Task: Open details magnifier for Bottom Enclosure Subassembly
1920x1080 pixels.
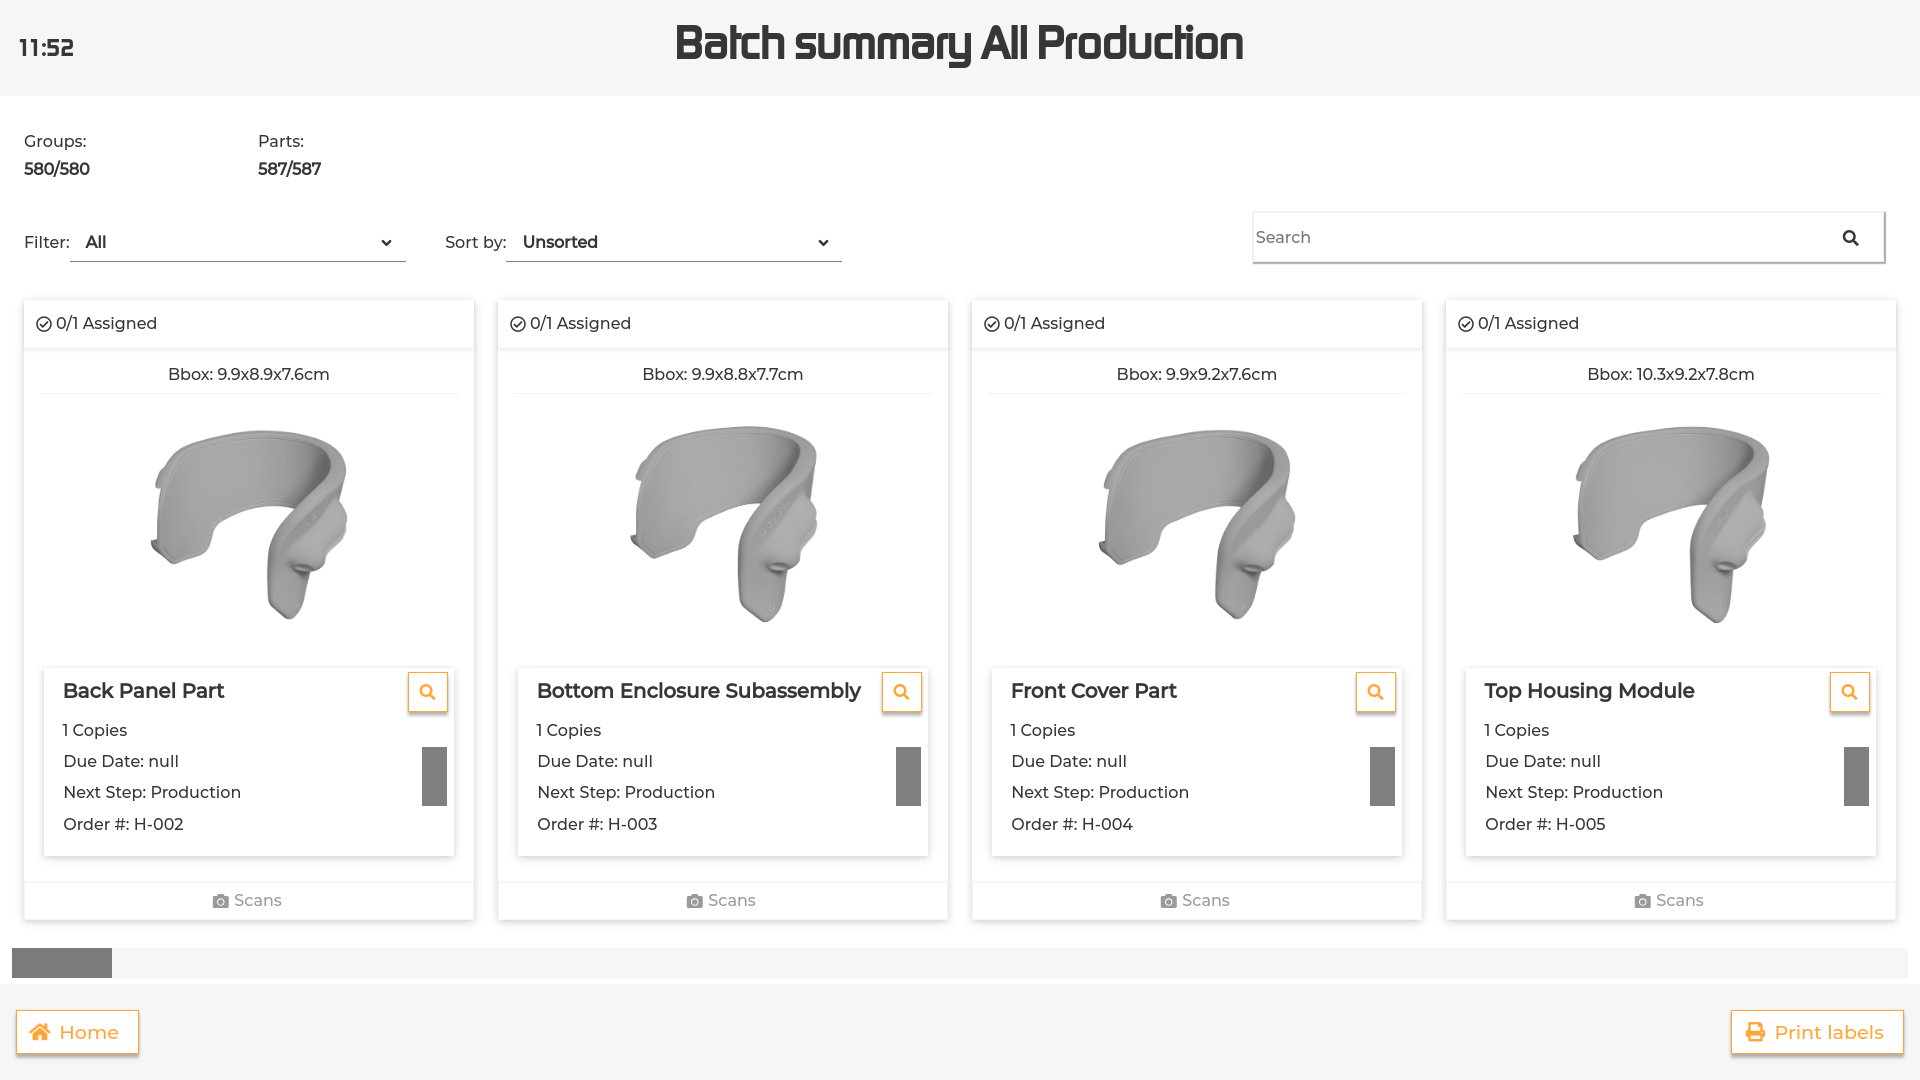Action: (901, 692)
